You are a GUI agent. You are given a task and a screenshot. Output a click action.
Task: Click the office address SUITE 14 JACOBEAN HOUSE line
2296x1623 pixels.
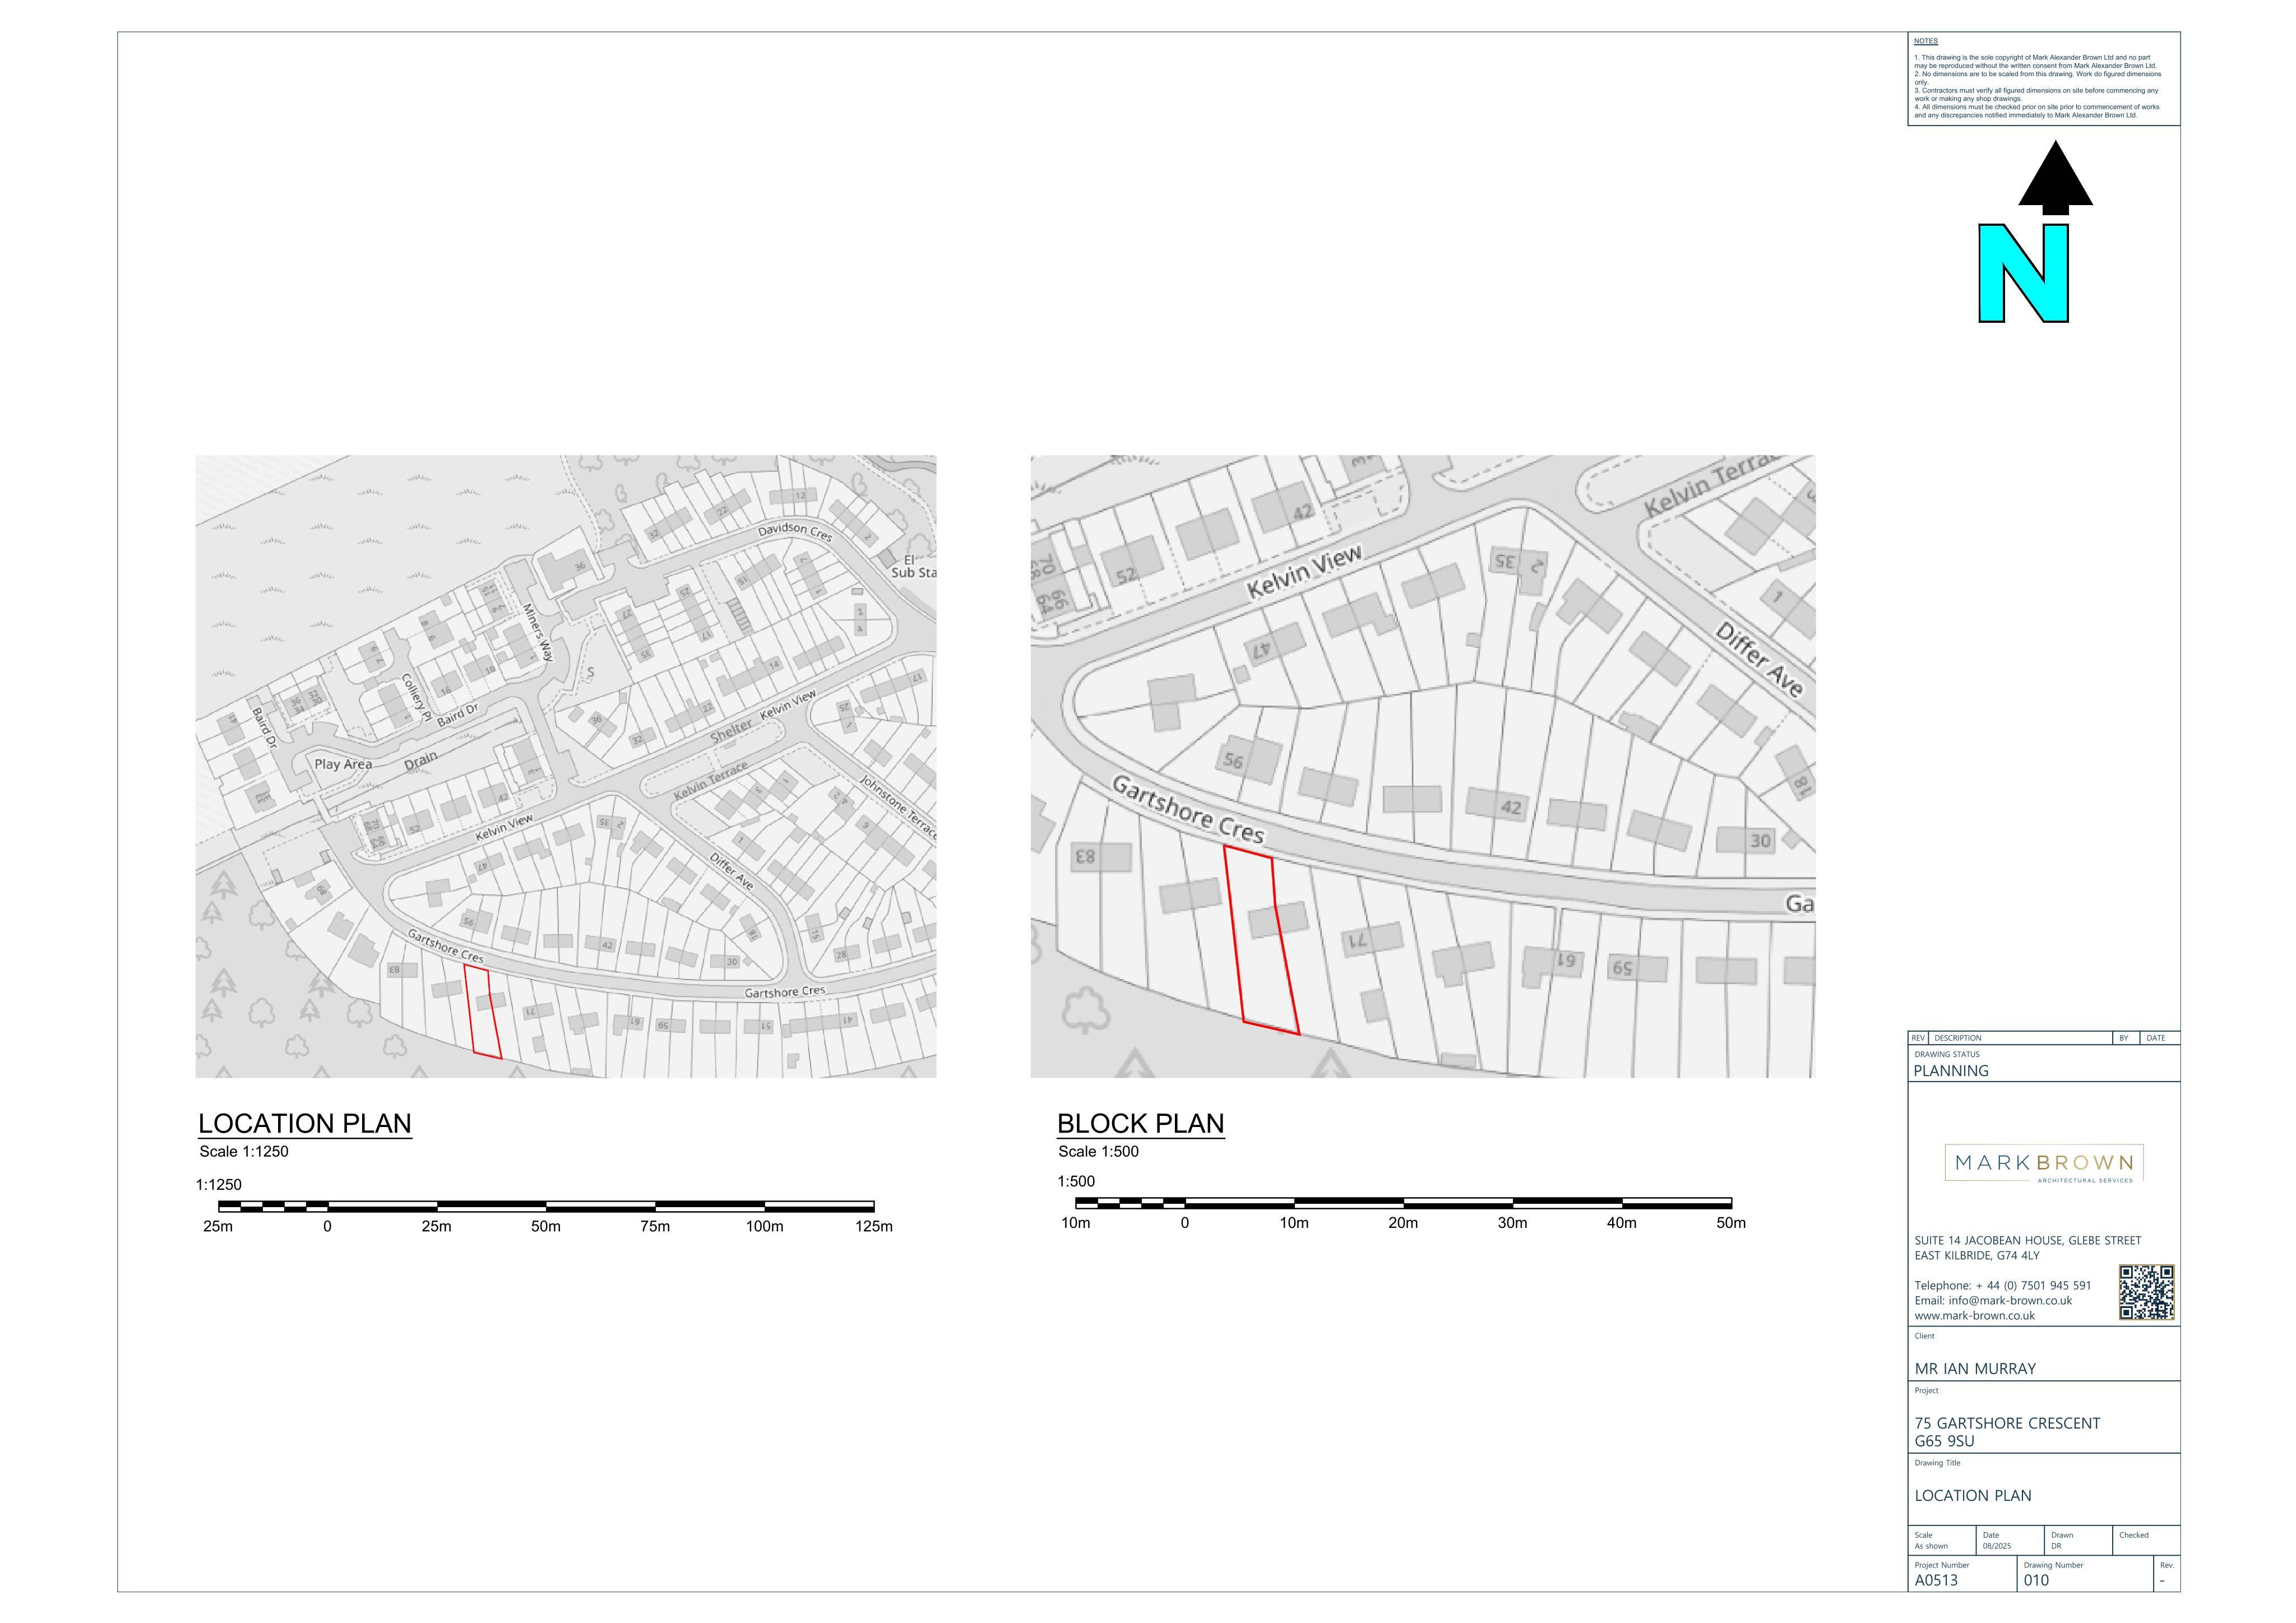coord(2028,1240)
